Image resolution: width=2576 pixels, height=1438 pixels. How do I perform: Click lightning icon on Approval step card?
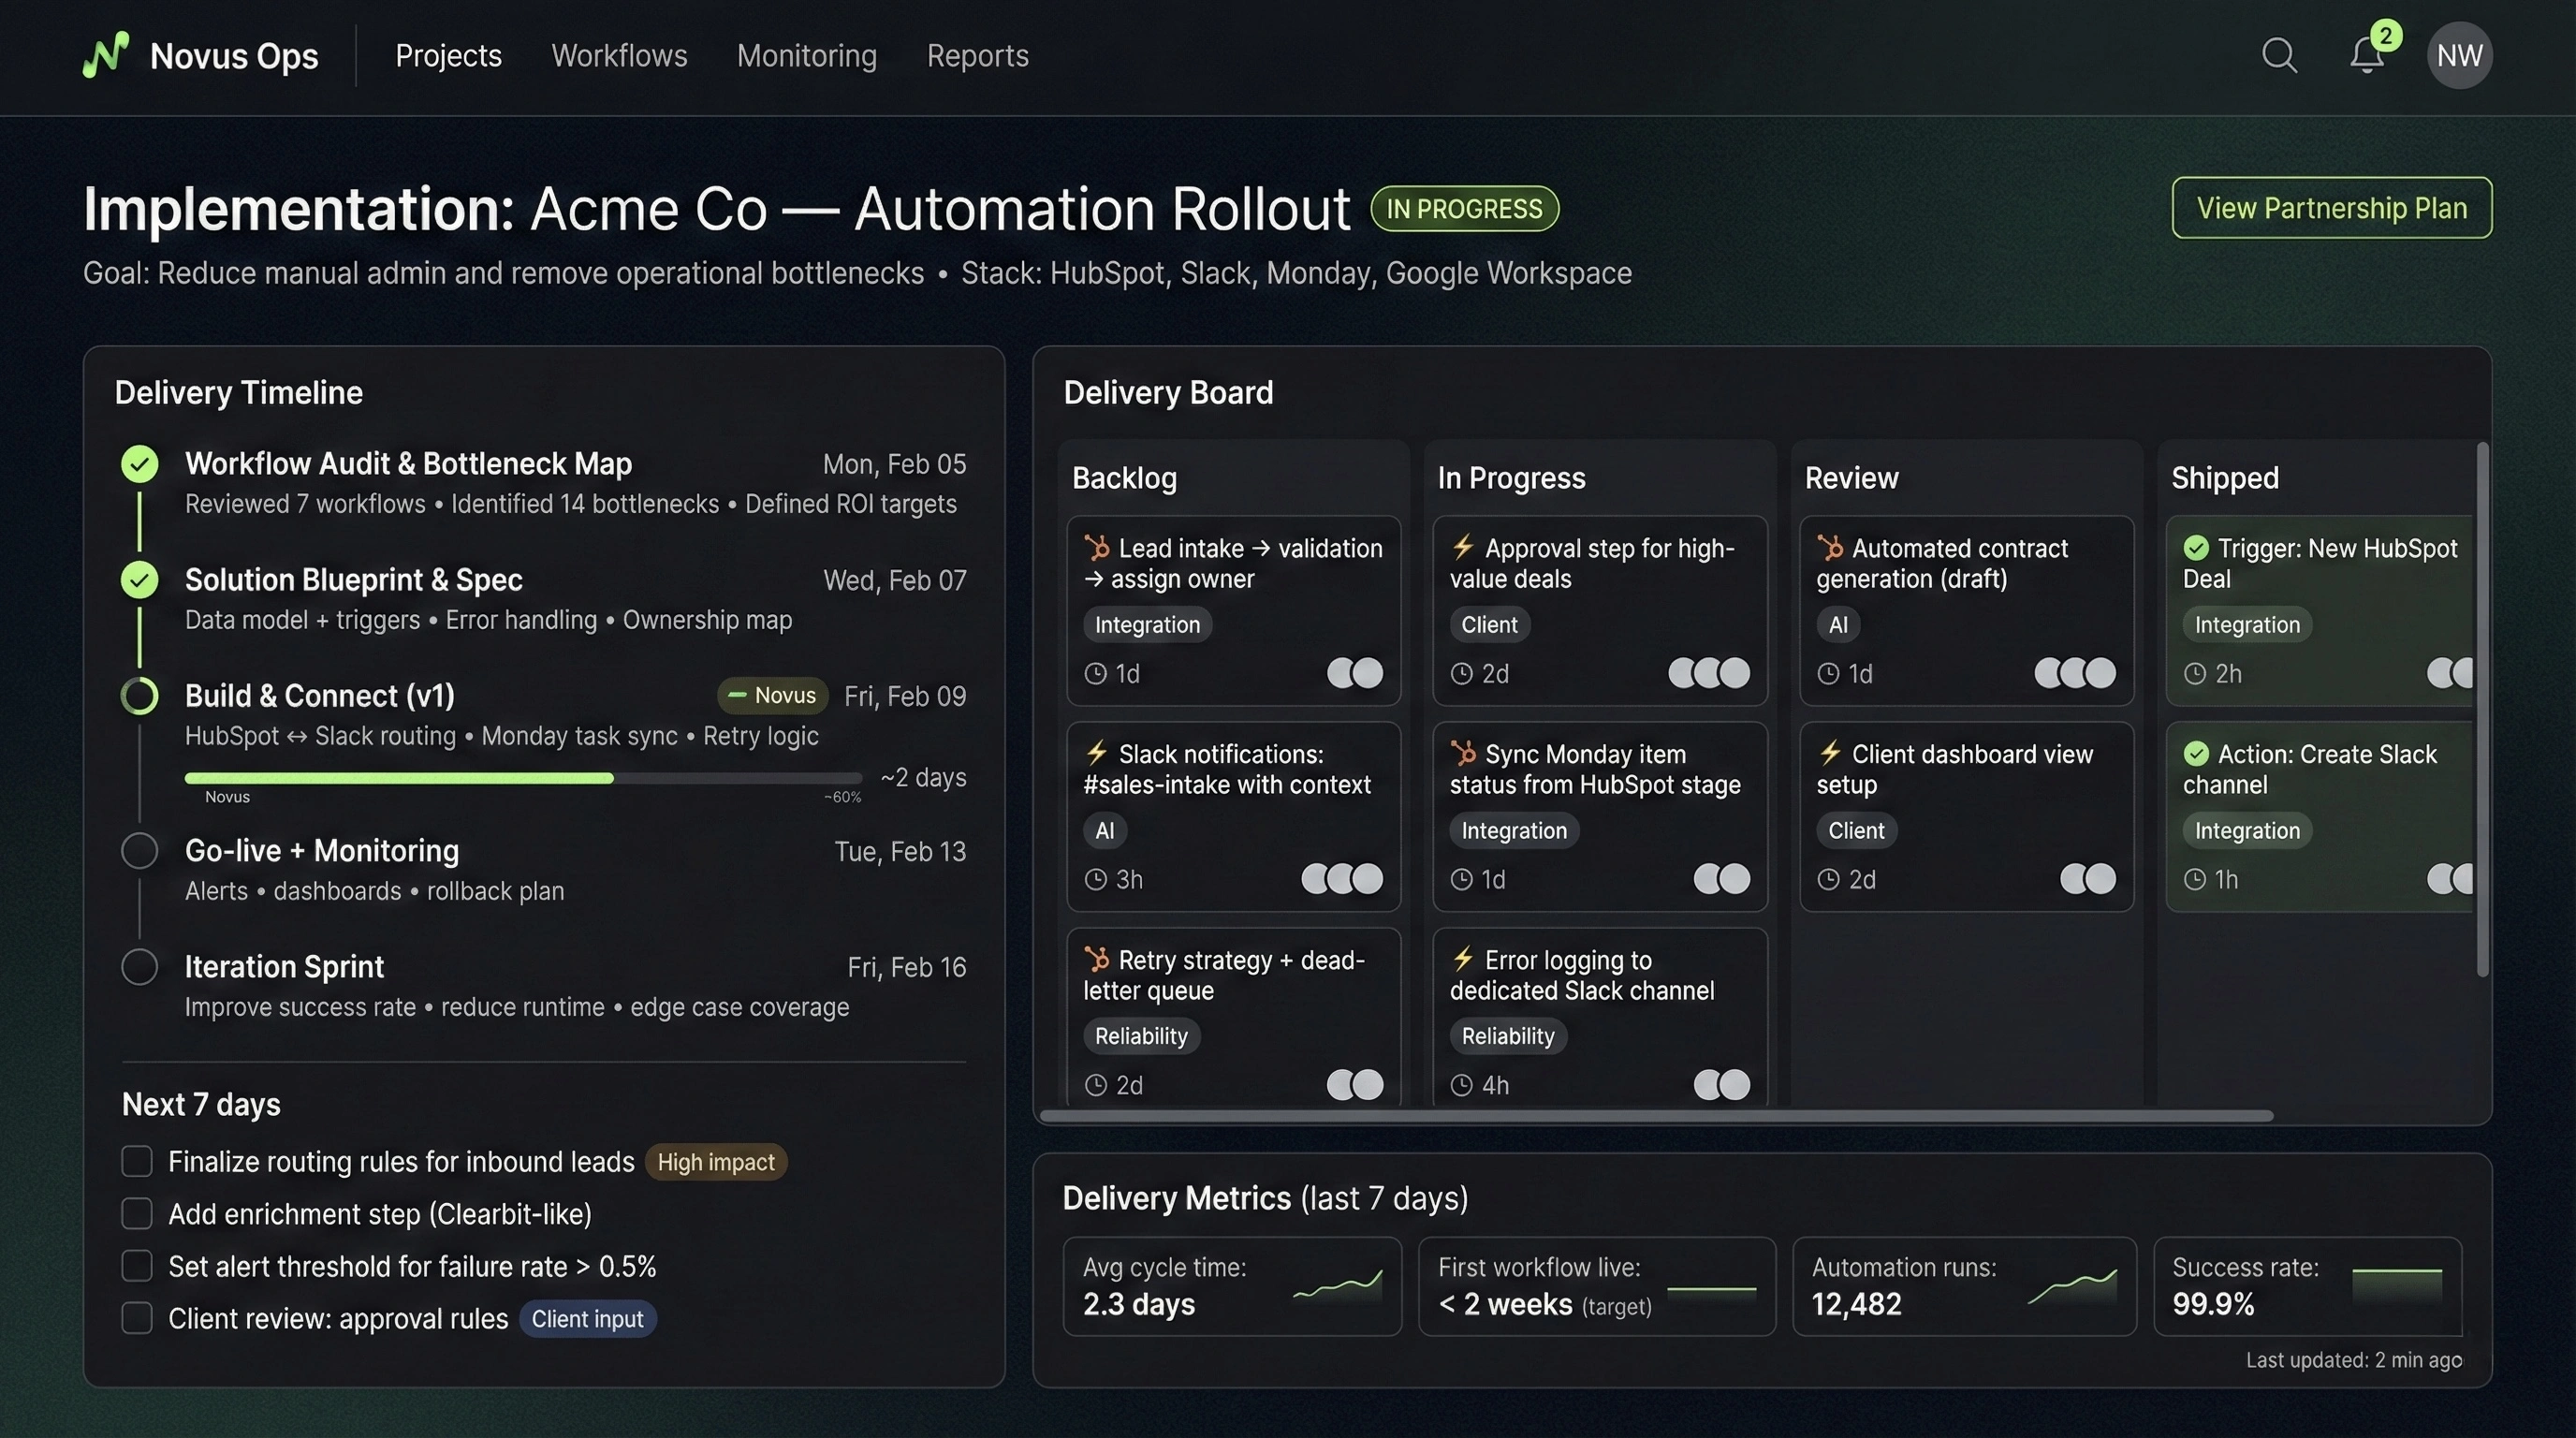tap(1463, 546)
